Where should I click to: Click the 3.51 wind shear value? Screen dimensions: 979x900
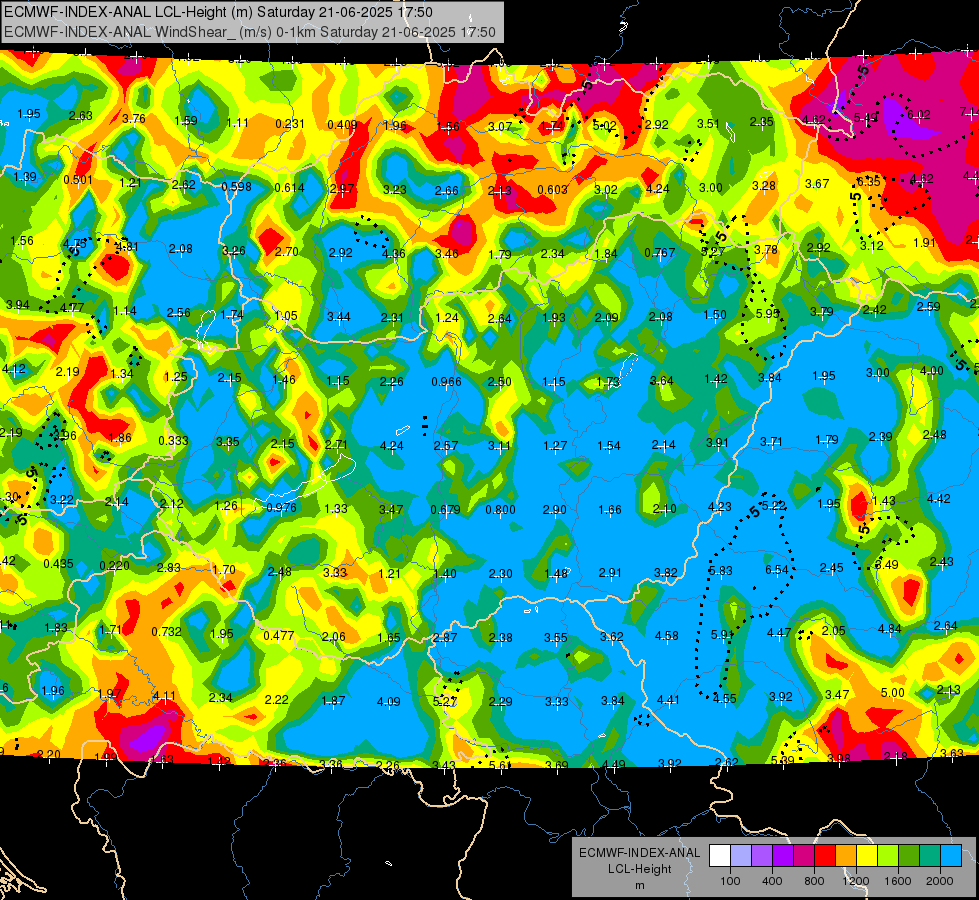(x=709, y=123)
